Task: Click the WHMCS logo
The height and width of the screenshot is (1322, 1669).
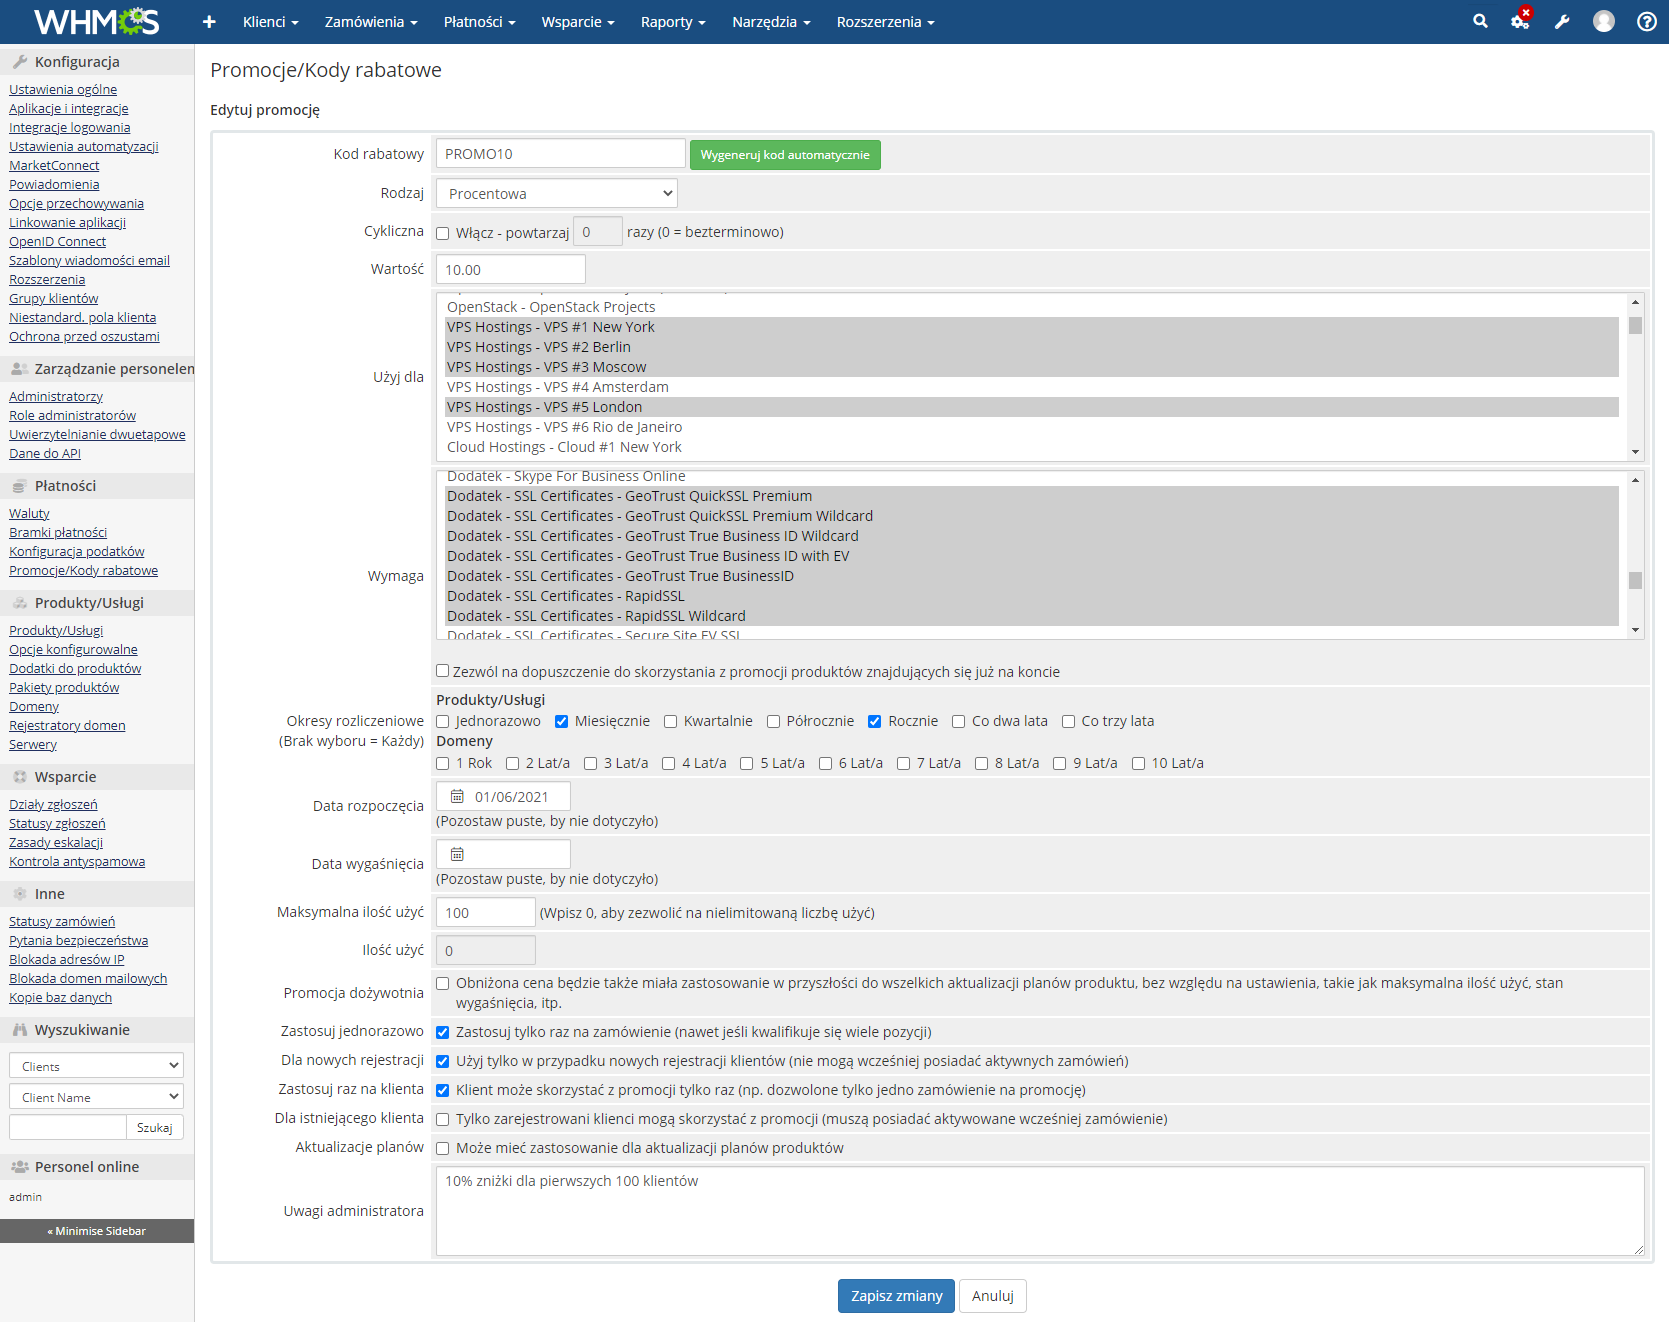Action: pos(94,21)
